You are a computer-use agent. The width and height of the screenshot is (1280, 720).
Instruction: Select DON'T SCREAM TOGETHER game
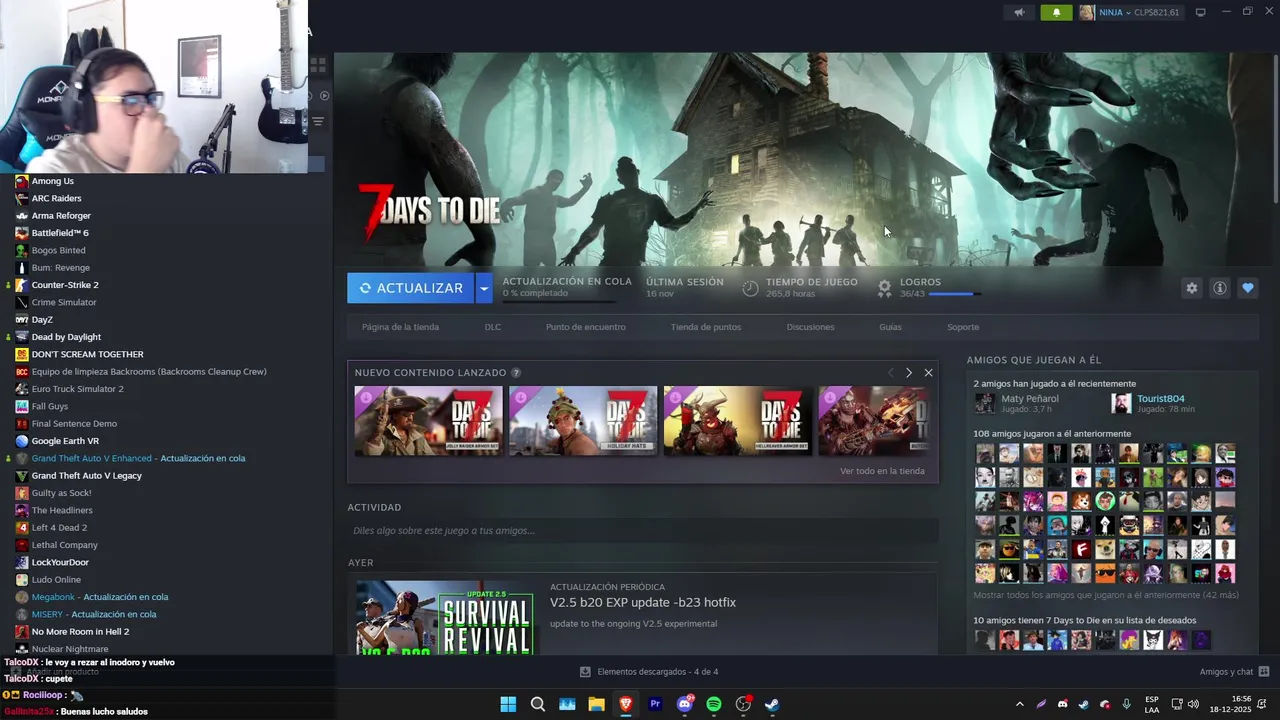(x=88, y=354)
